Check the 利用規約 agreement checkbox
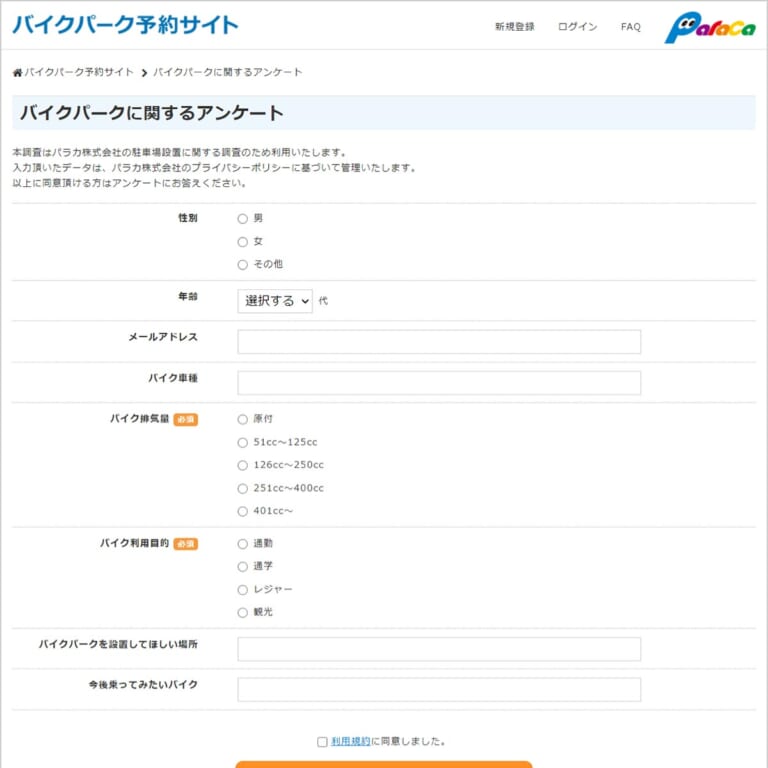Viewport: 768px width, 768px height. (322, 742)
